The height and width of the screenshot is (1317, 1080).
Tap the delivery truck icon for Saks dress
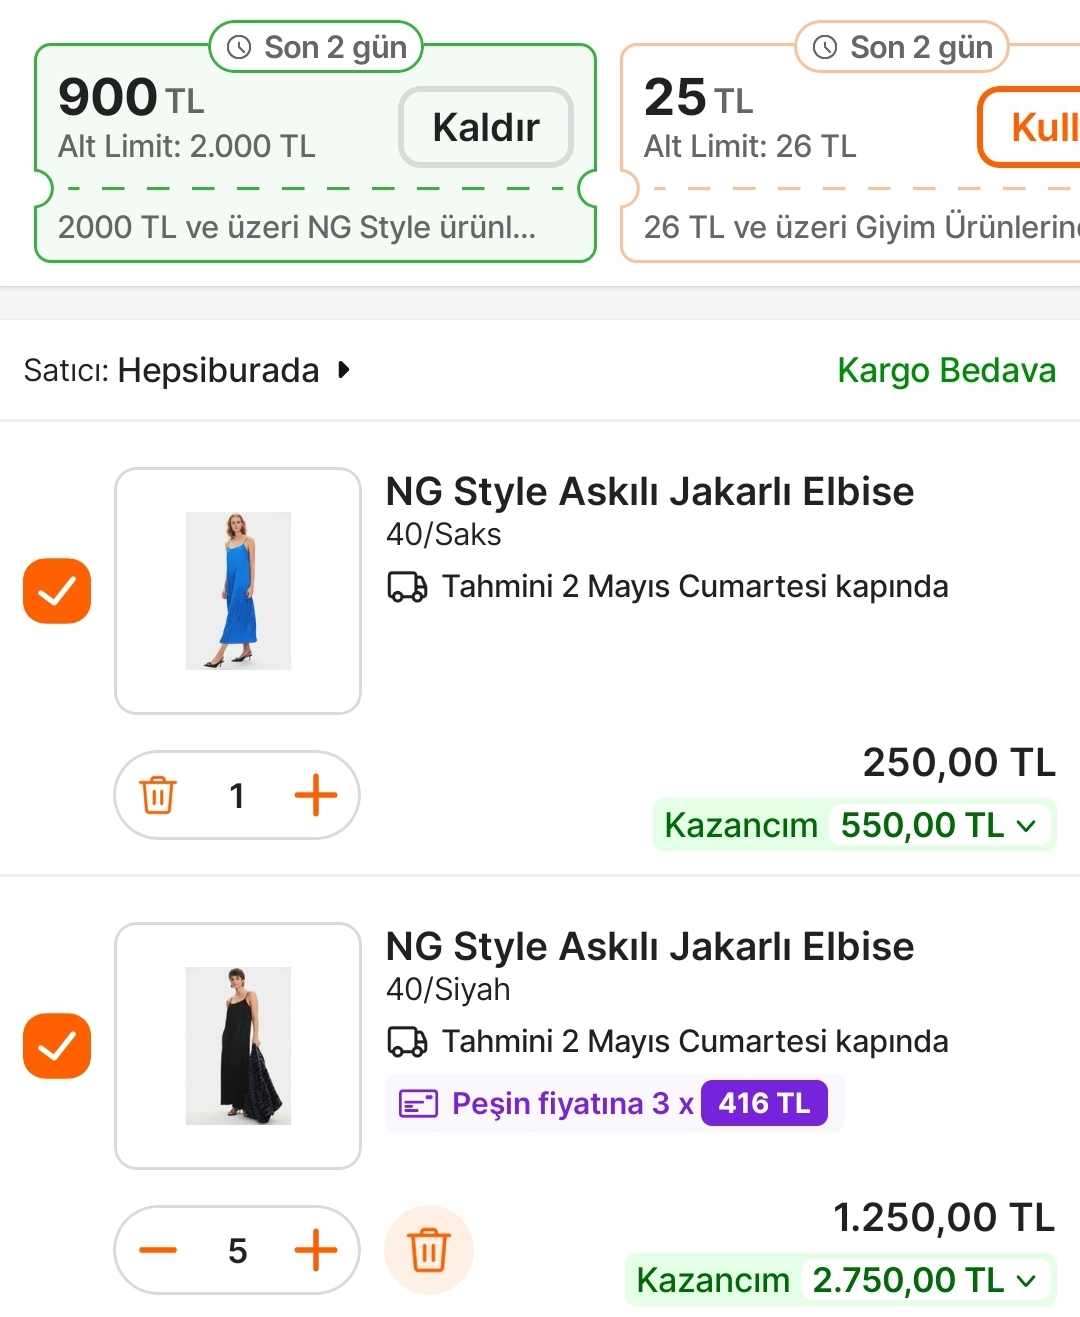pyautogui.click(x=407, y=587)
